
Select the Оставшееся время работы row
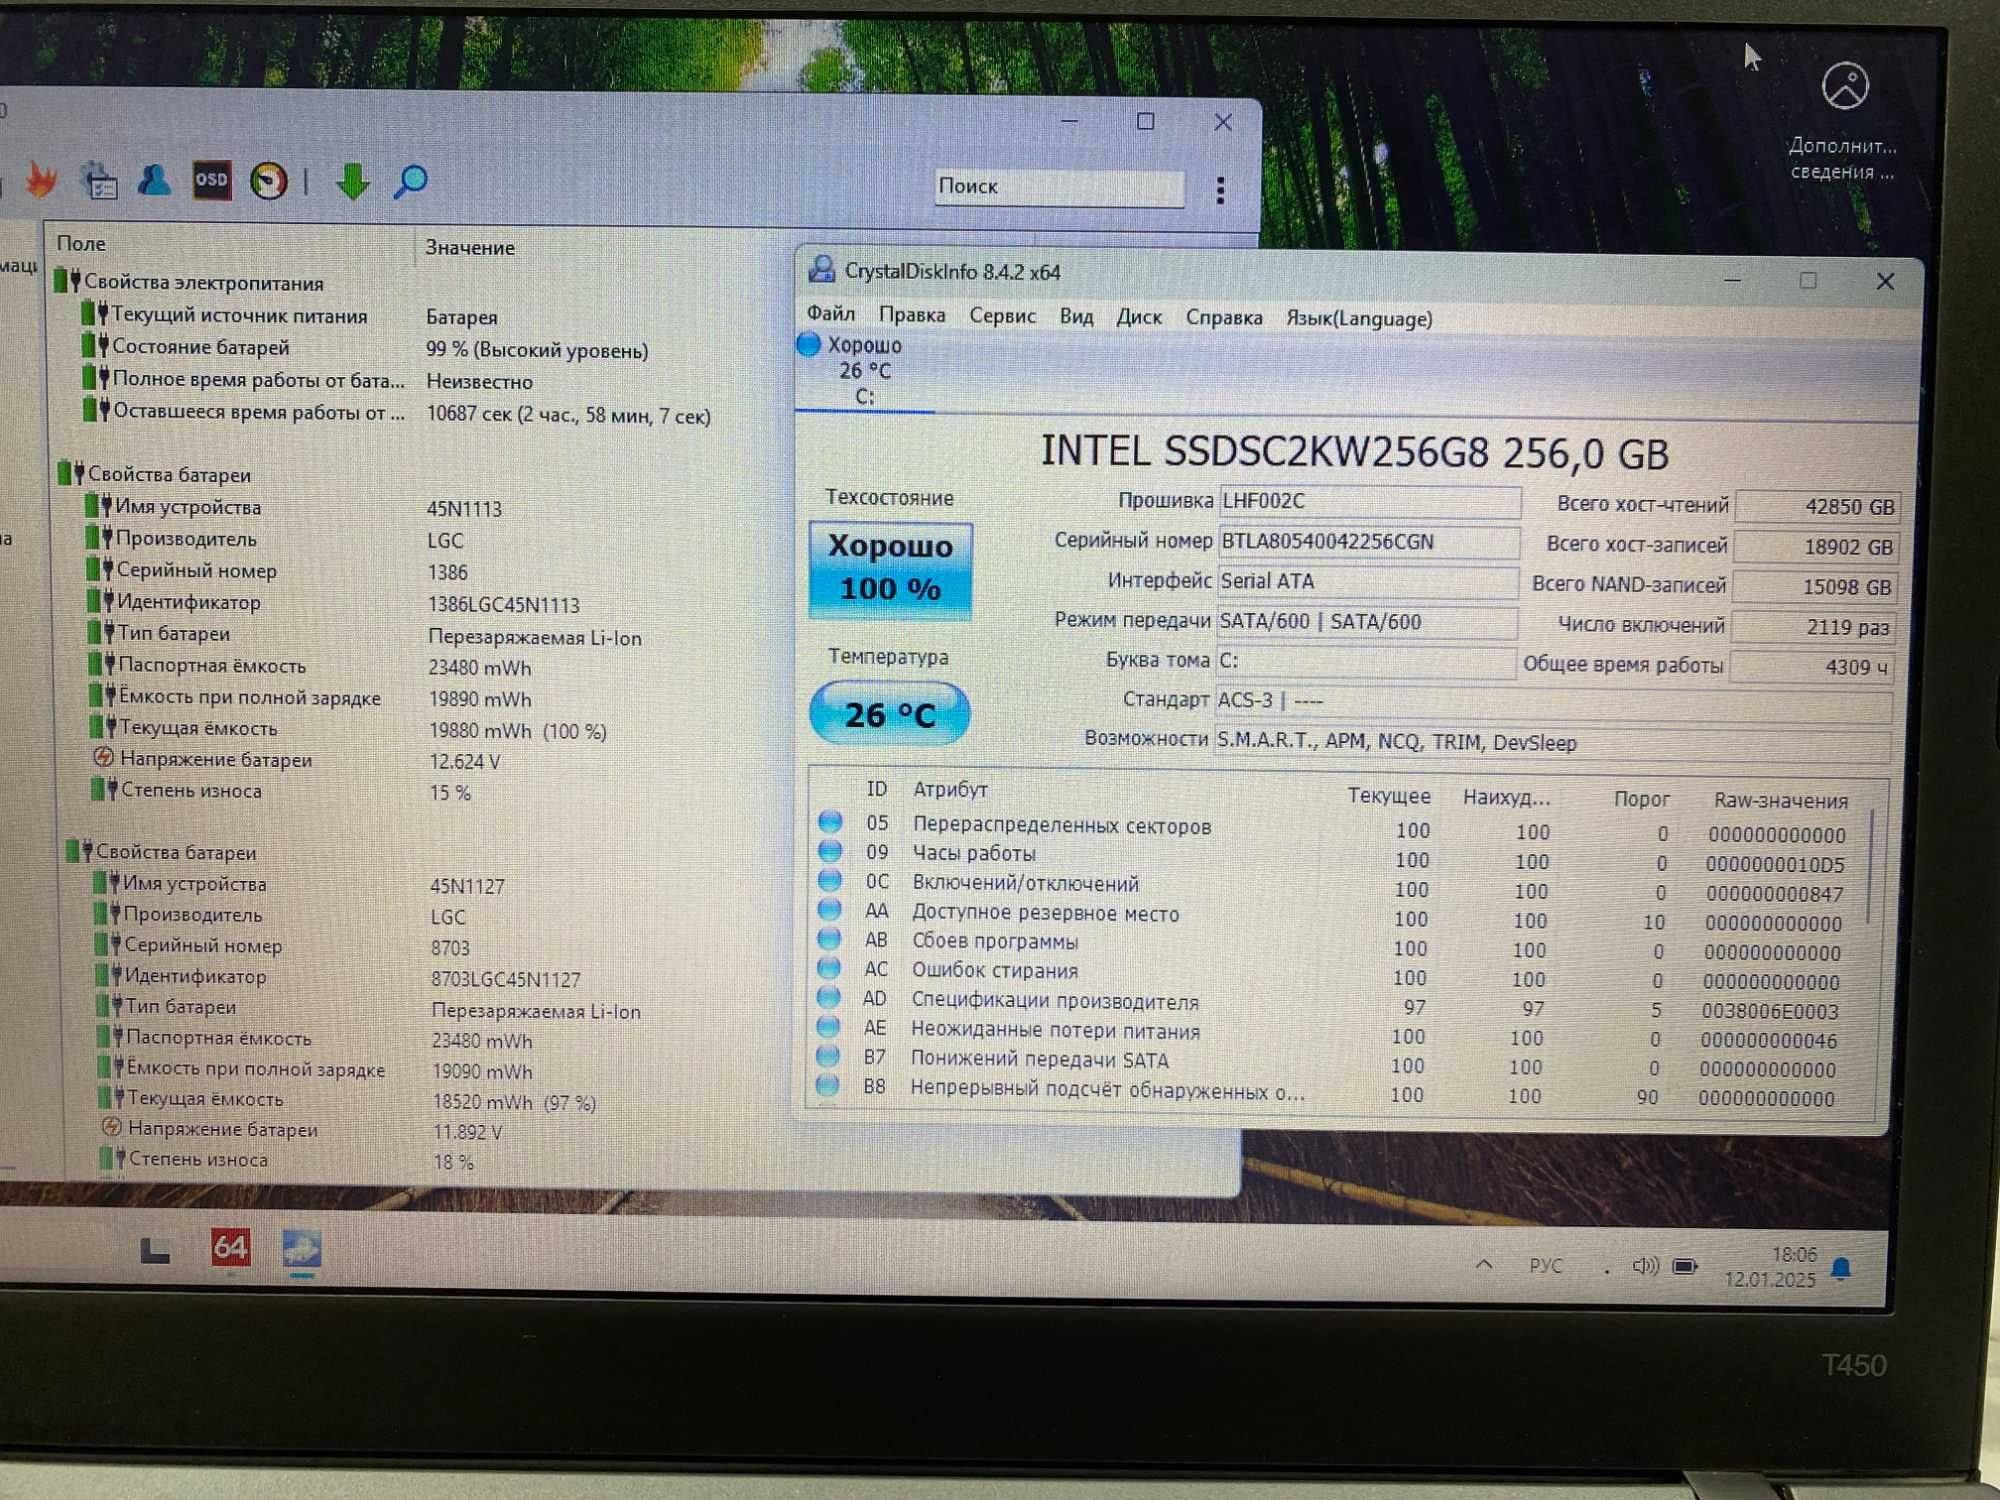tap(397, 413)
